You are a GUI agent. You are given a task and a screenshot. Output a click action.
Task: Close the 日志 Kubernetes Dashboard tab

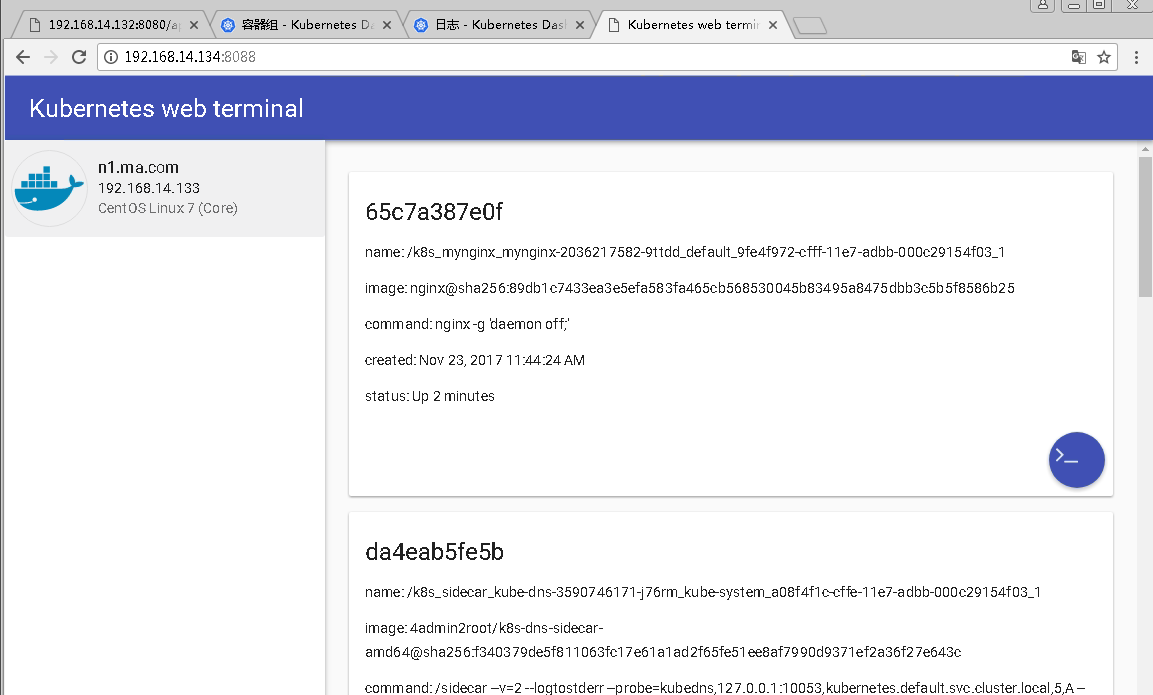580,25
